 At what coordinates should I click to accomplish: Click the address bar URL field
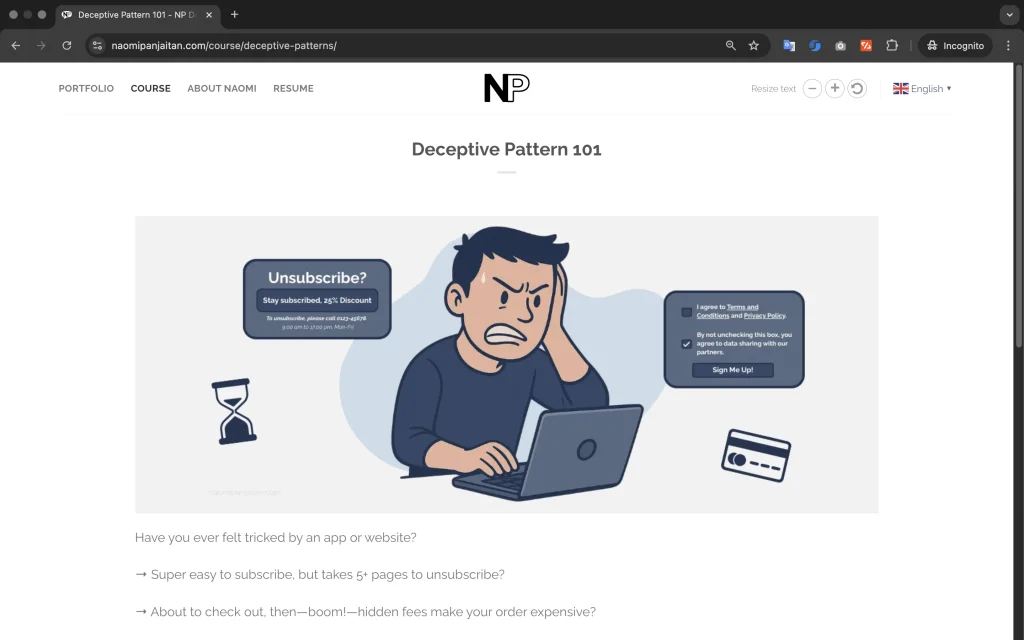point(400,46)
